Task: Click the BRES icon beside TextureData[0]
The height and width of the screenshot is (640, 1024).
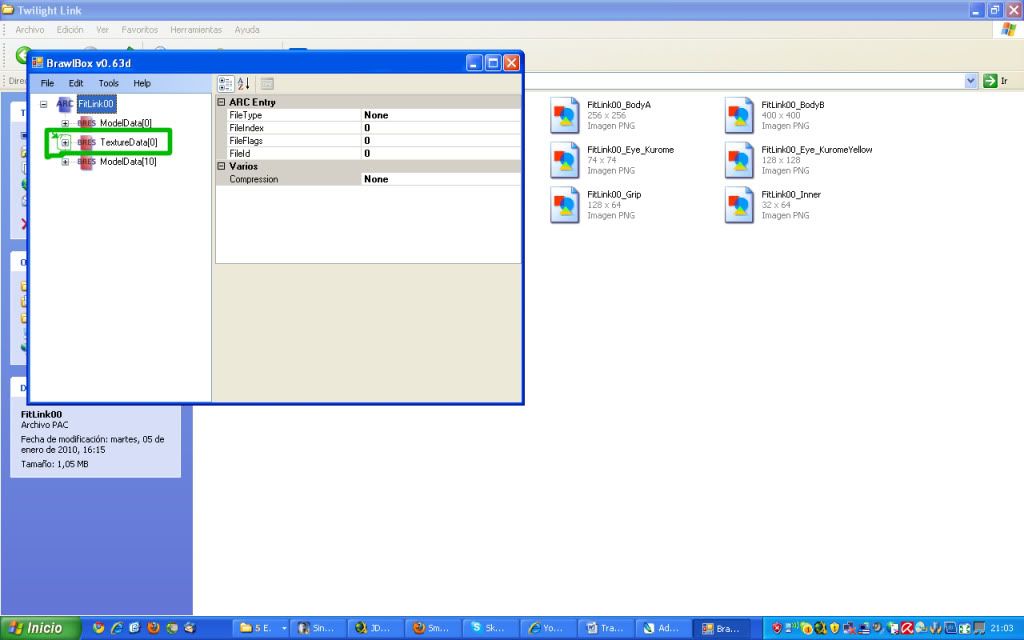Action: pyautogui.click(x=87, y=143)
